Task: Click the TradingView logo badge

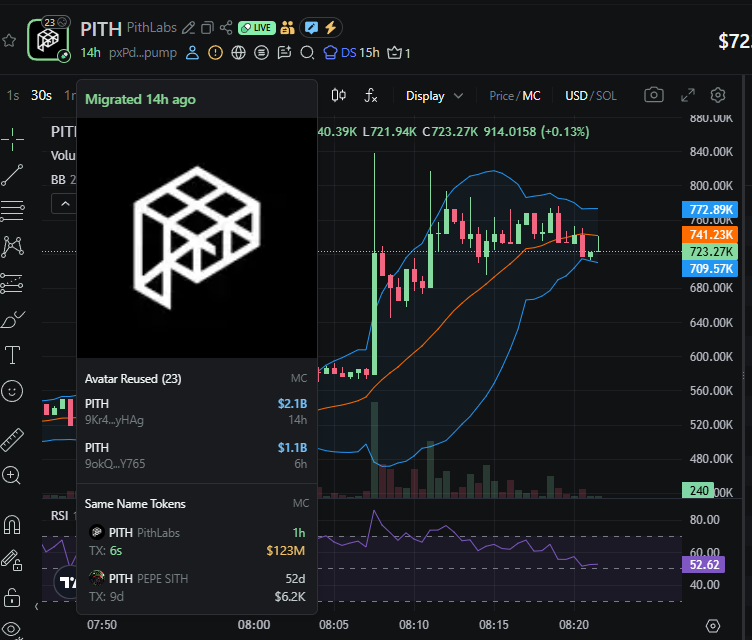Action: click(67, 582)
